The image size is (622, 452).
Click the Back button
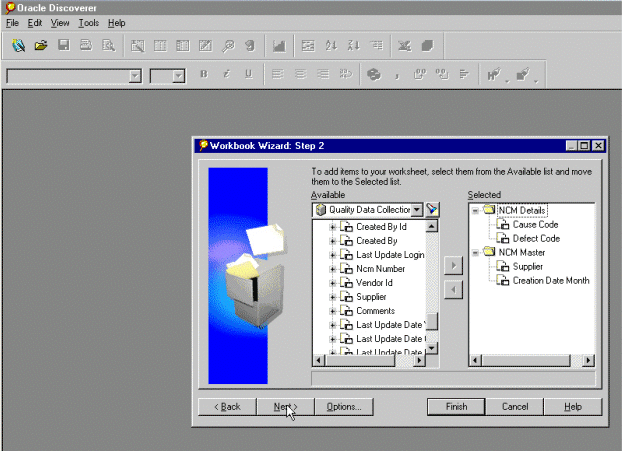[227, 407]
